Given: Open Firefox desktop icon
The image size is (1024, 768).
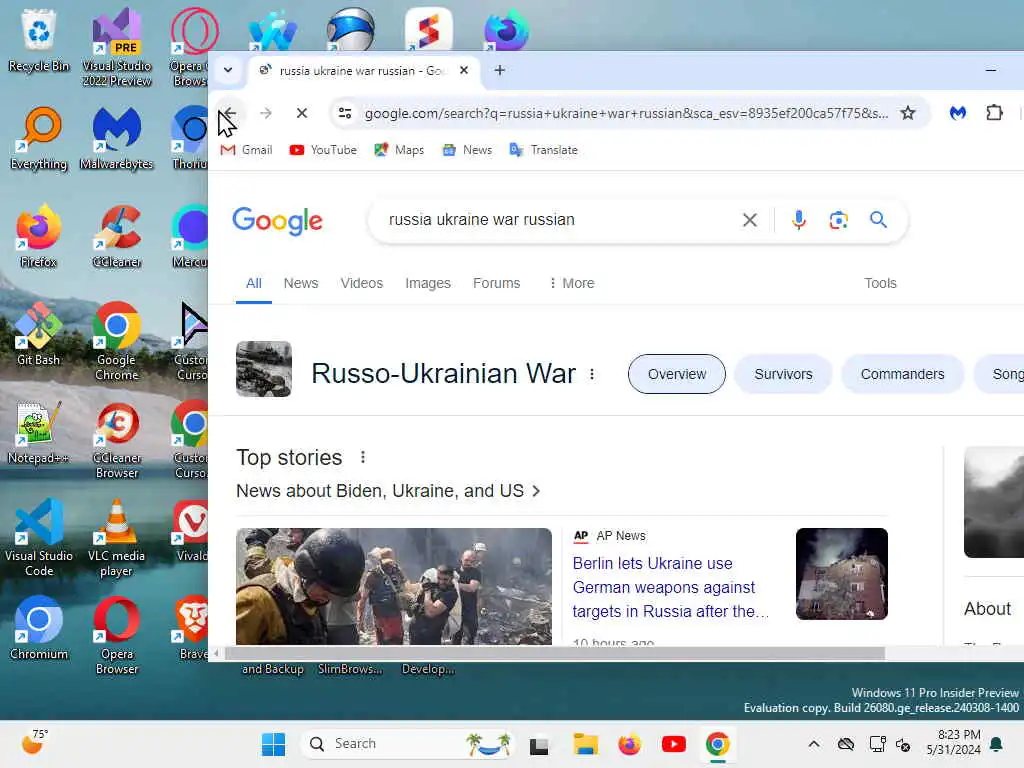Looking at the screenshot, I should tap(39, 236).
